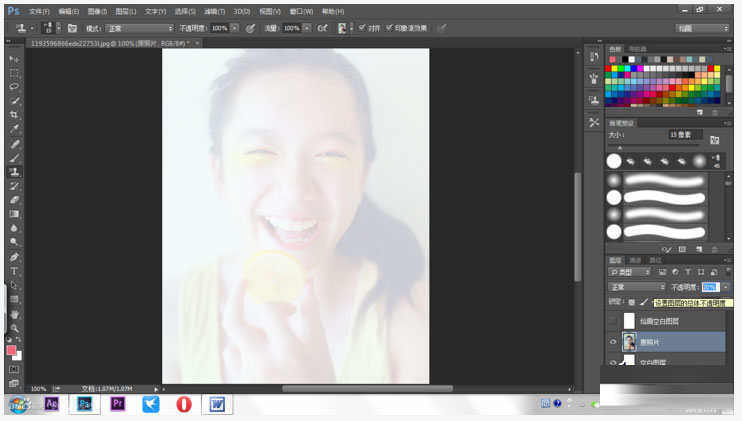742x421 pixels.
Task: Select the Clone Stamp tool in toolbox
Action: 14,172
